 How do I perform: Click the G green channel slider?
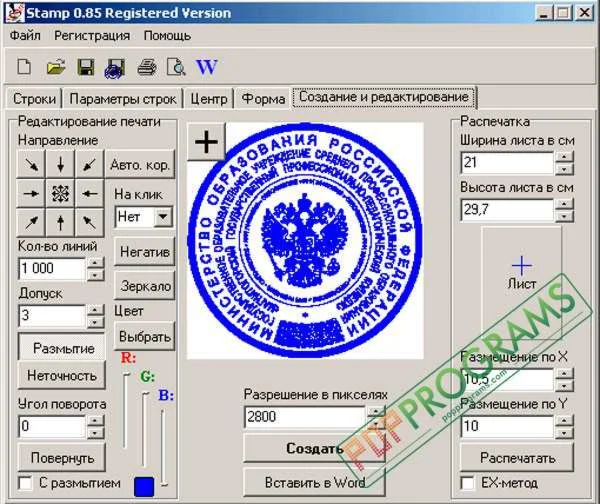(x=145, y=429)
